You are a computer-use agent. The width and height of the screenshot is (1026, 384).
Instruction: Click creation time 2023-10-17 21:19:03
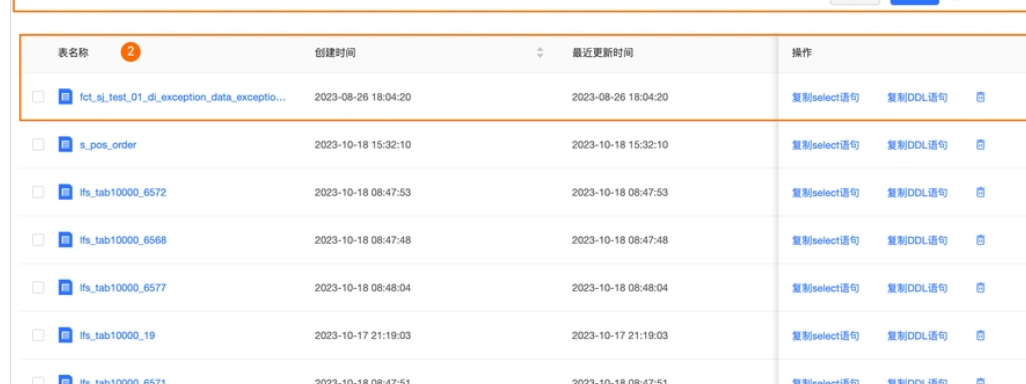coord(363,335)
